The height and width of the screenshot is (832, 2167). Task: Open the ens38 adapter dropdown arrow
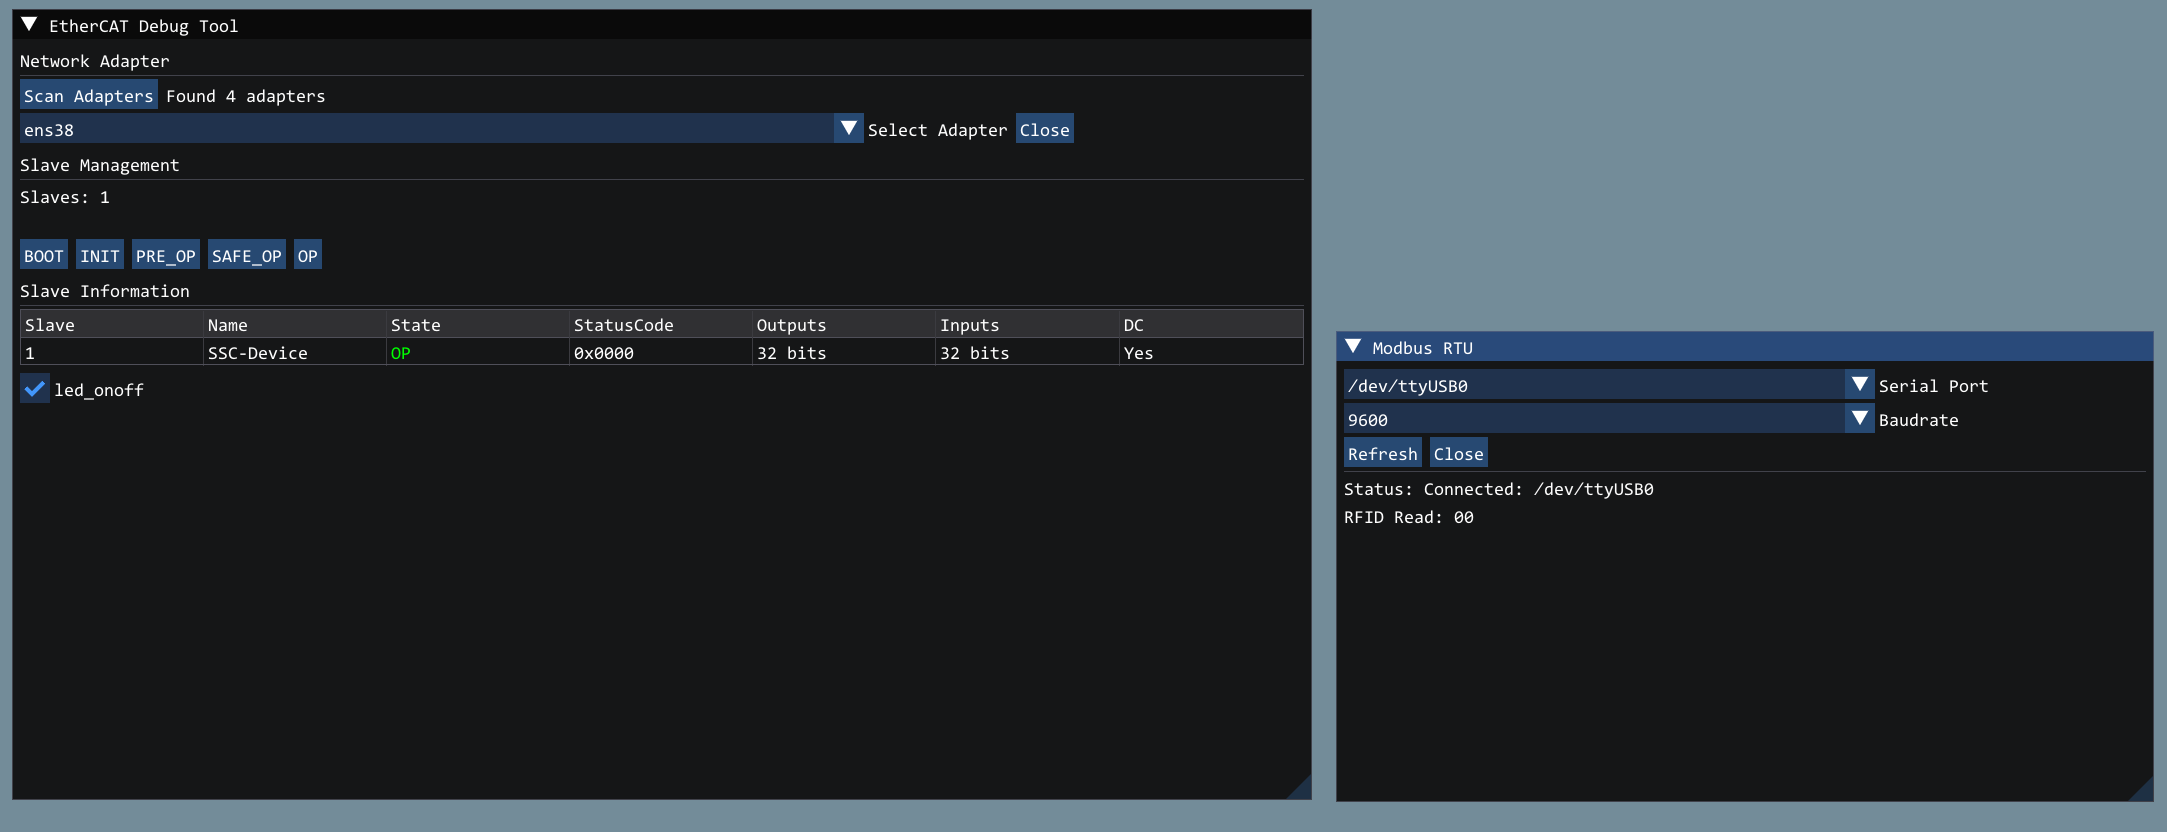click(849, 129)
